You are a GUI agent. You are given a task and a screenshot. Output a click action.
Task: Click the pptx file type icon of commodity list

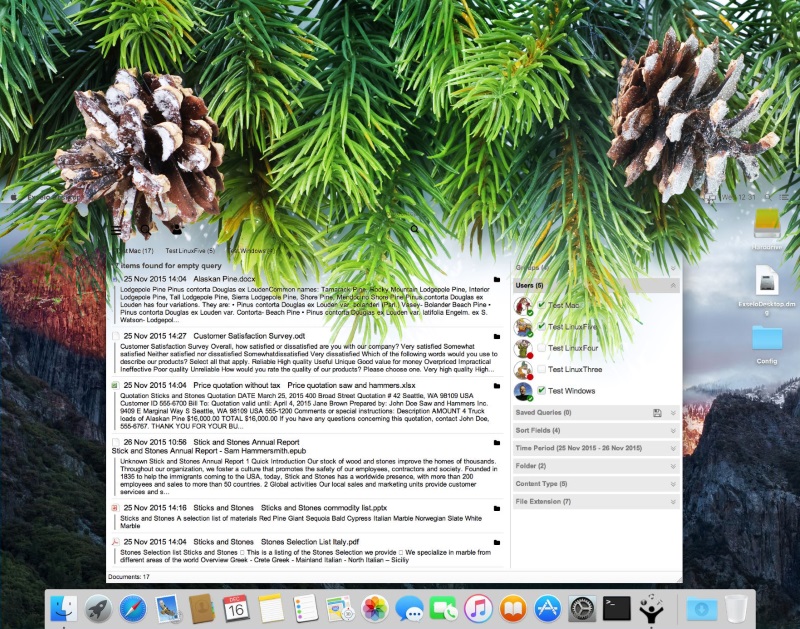(x=115, y=508)
